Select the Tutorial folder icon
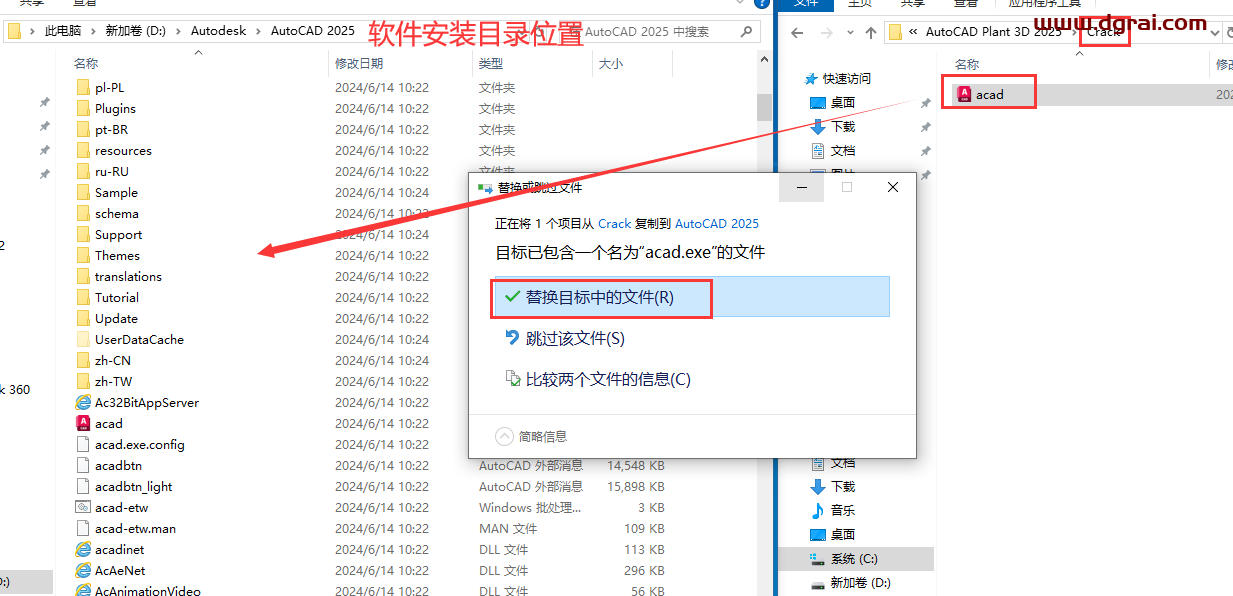This screenshot has width=1233, height=596. click(83, 298)
